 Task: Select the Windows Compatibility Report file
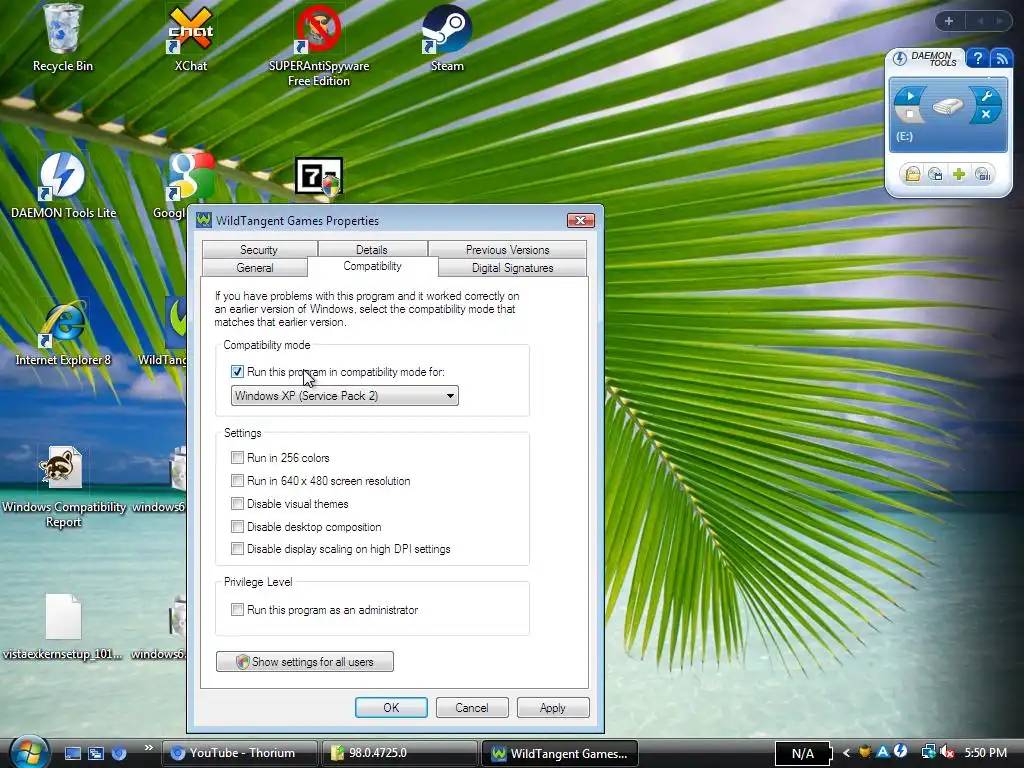click(x=63, y=487)
